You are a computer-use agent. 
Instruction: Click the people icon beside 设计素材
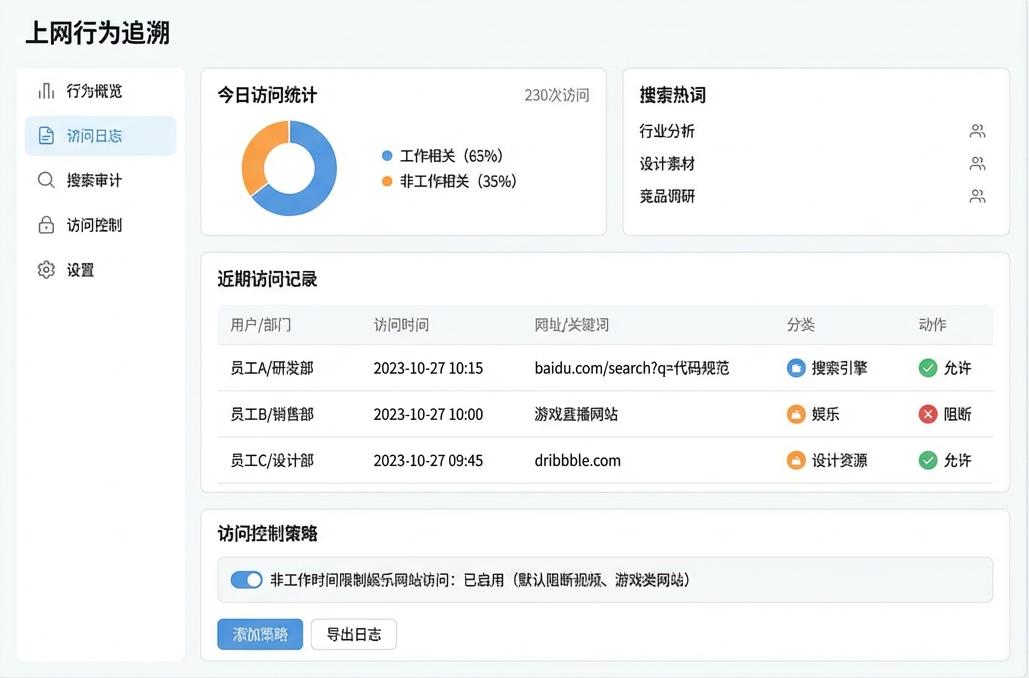click(x=977, y=163)
